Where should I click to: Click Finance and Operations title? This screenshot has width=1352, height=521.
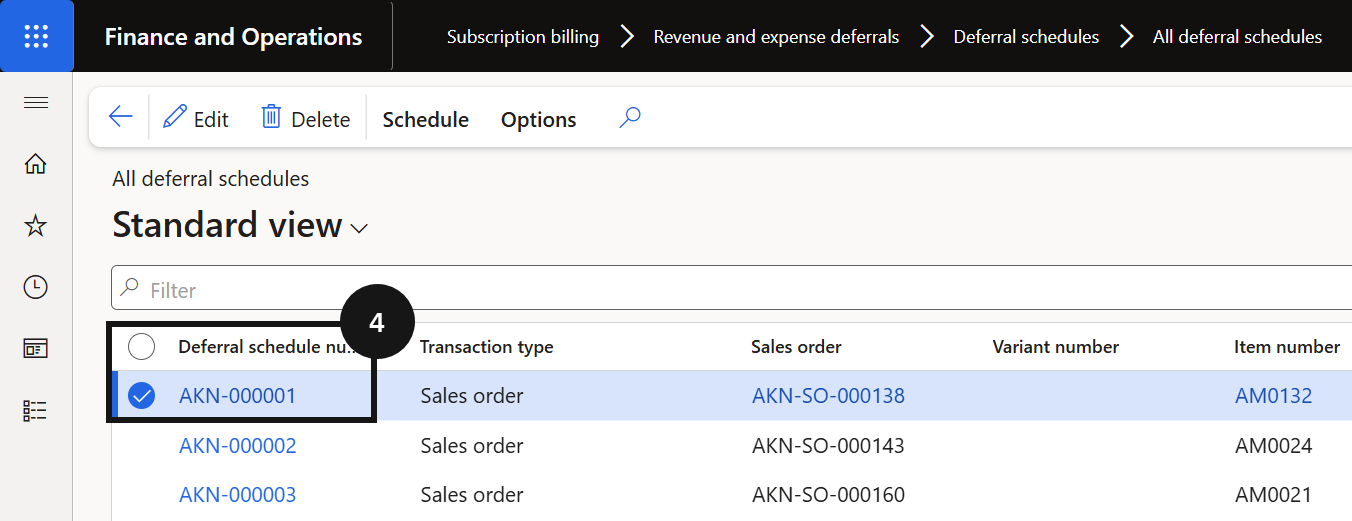click(233, 37)
